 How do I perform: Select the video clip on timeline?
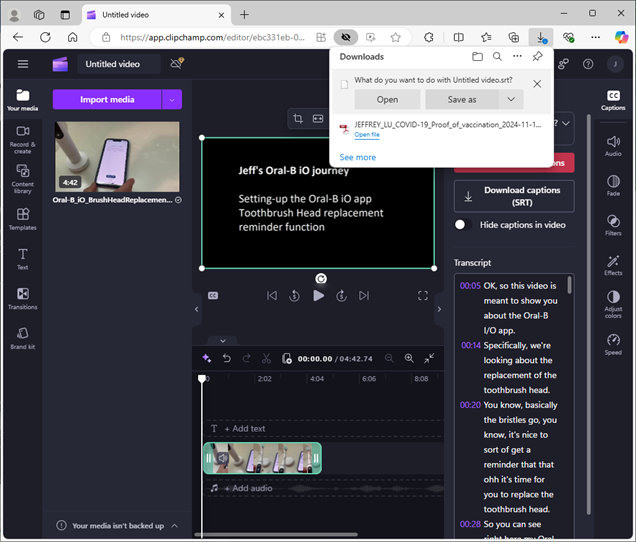coord(262,458)
